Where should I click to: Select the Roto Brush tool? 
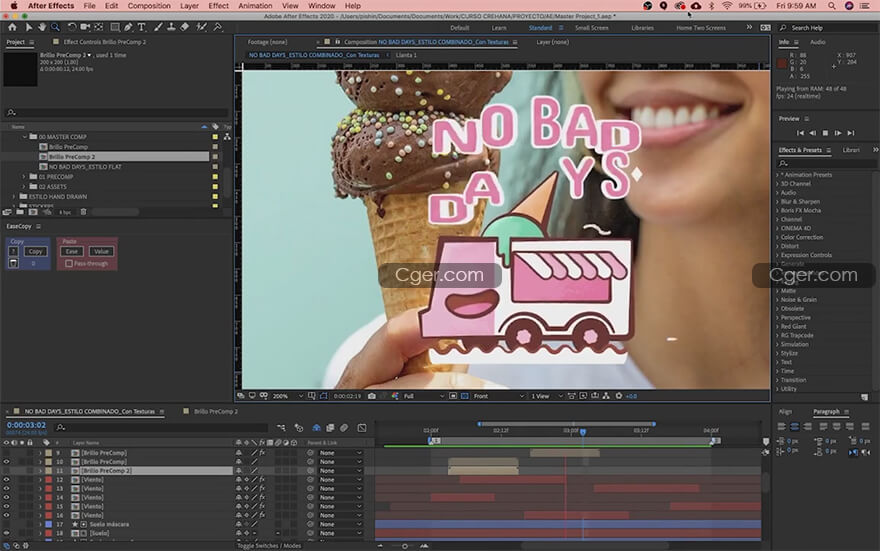coord(201,27)
